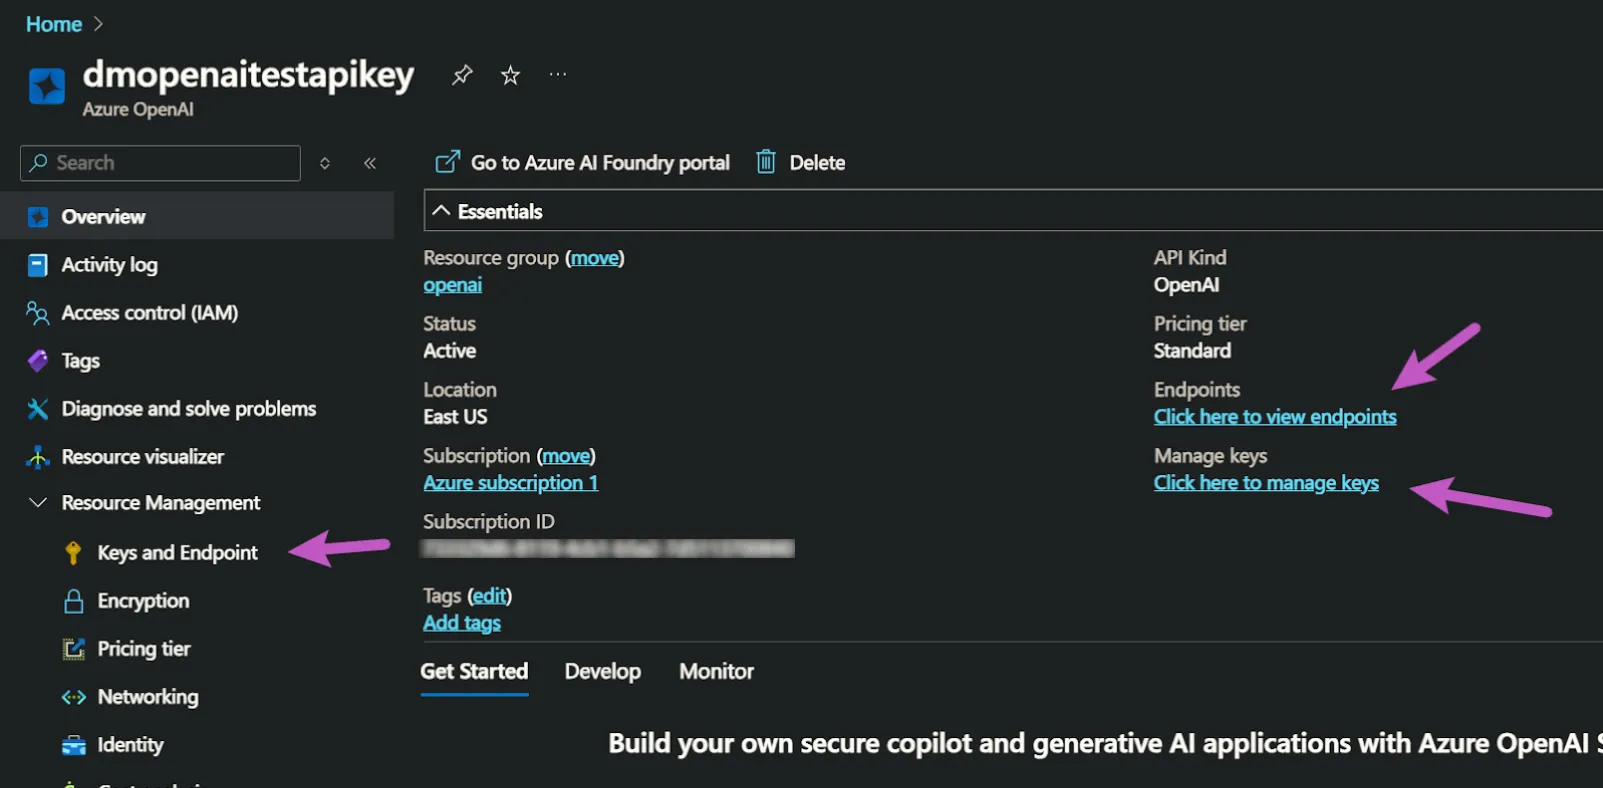Click the move link beside Subscription
Image resolution: width=1603 pixels, height=788 pixels.
click(x=566, y=456)
